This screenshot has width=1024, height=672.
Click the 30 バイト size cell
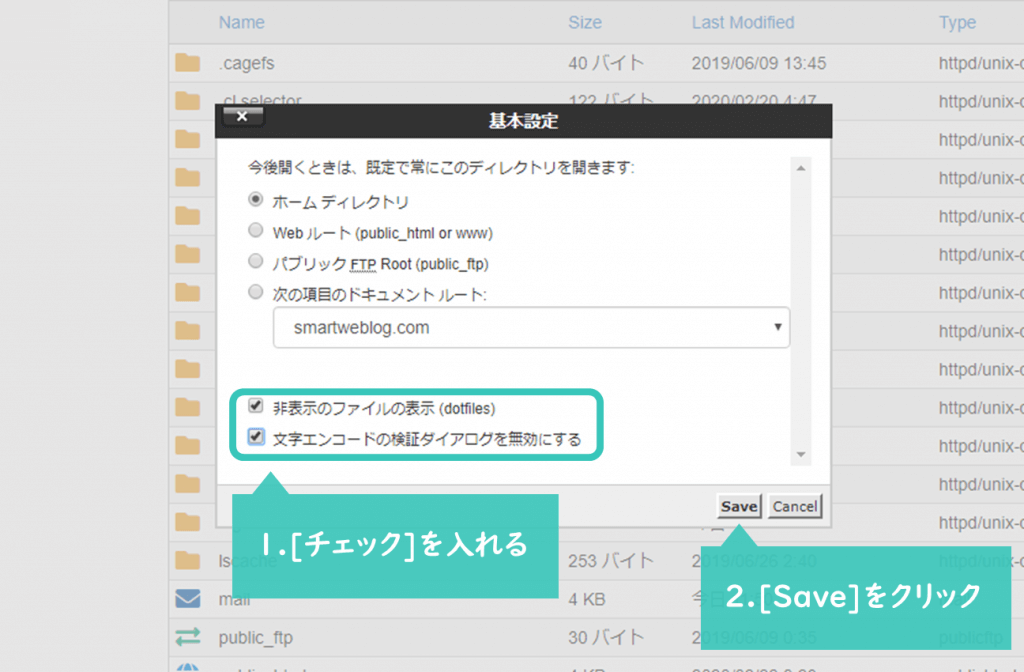pyautogui.click(x=605, y=637)
